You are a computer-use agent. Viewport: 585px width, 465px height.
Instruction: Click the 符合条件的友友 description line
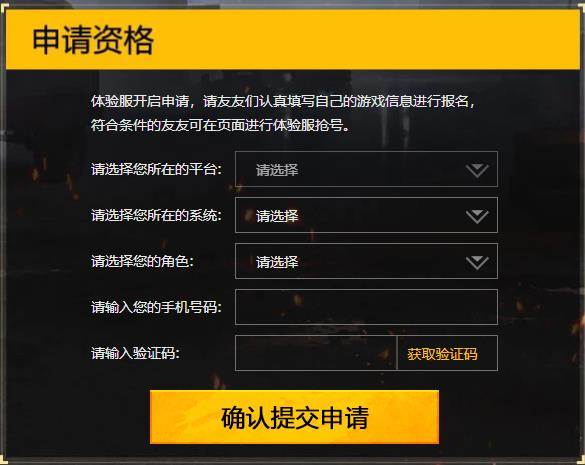pyautogui.click(x=221, y=125)
